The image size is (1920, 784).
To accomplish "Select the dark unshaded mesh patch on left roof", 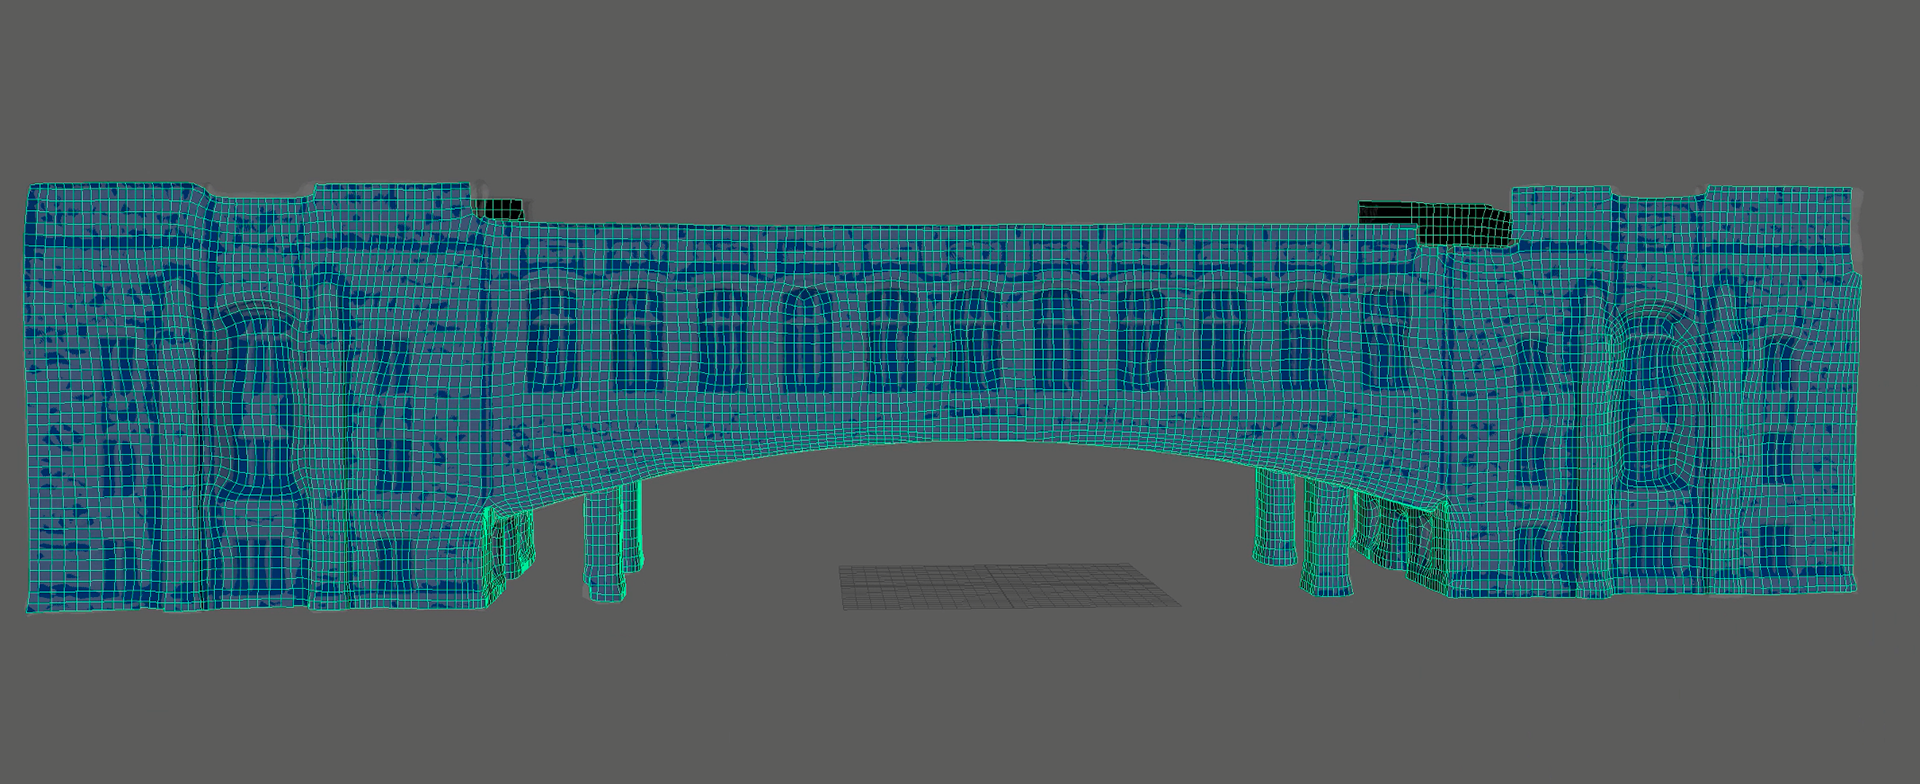I will point(499,209).
